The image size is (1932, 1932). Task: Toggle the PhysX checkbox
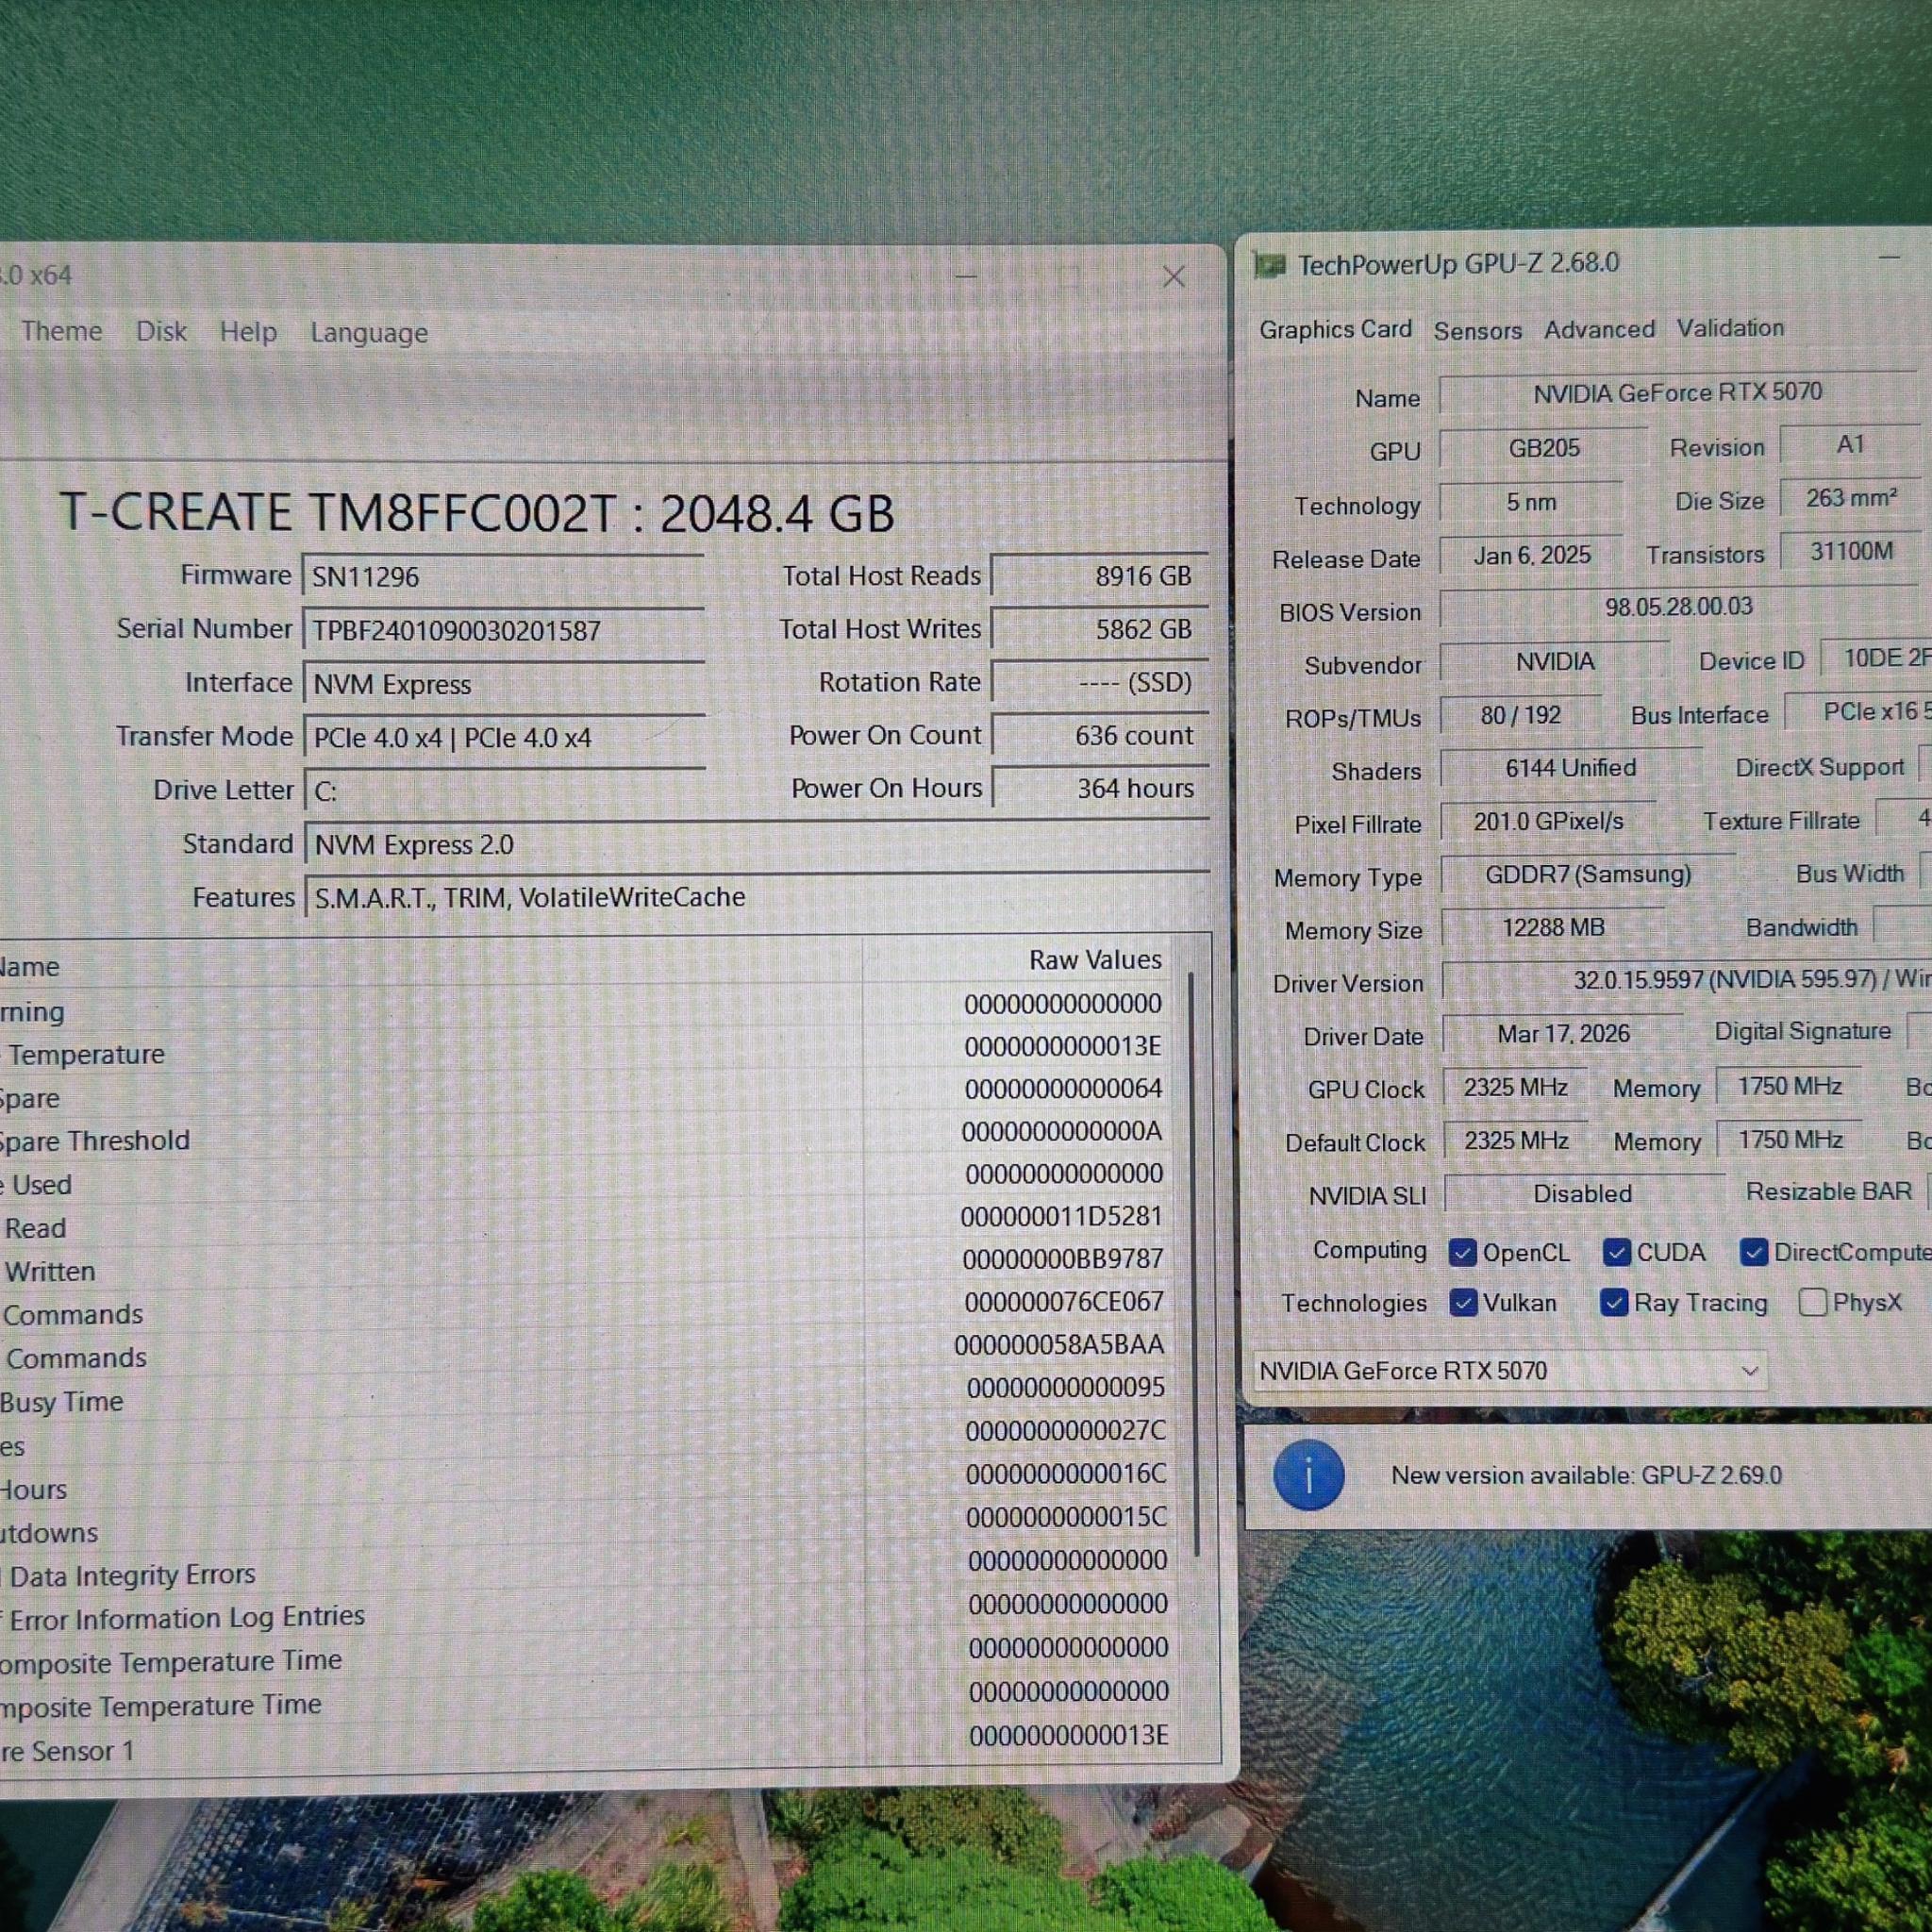click(1812, 1303)
